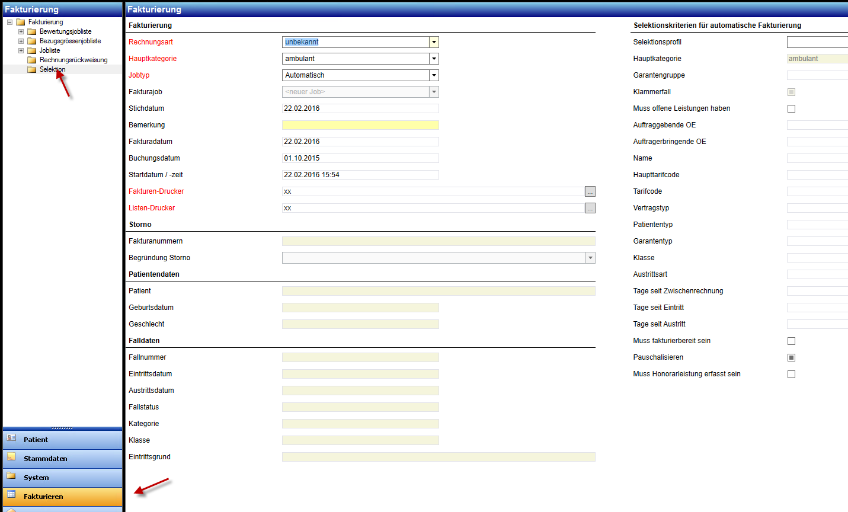This screenshot has width=848, height=512.
Task: Browse for Listen-Drucker with ellipsis button
Action: 590,208
